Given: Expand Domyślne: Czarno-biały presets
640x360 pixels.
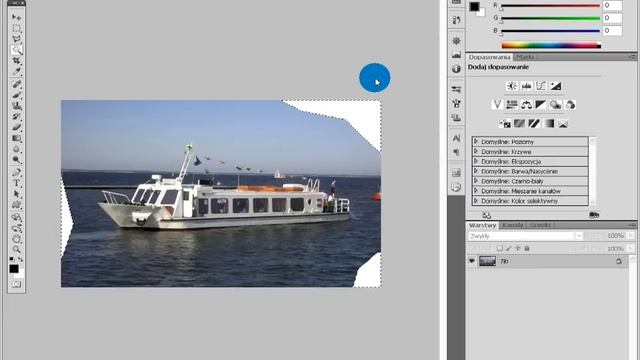Looking at the screenshot, I should click(x=476, y=181).
